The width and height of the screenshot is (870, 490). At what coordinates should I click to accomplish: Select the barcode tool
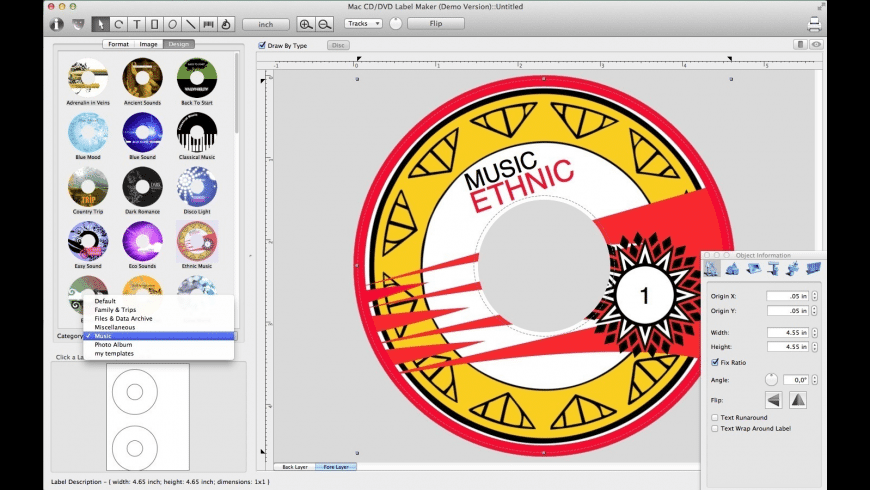(208, 24)
